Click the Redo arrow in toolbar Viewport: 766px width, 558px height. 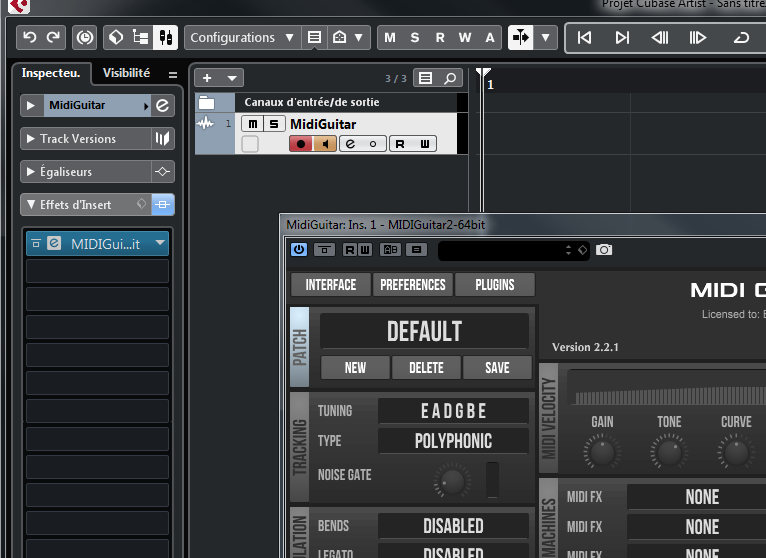53,38
